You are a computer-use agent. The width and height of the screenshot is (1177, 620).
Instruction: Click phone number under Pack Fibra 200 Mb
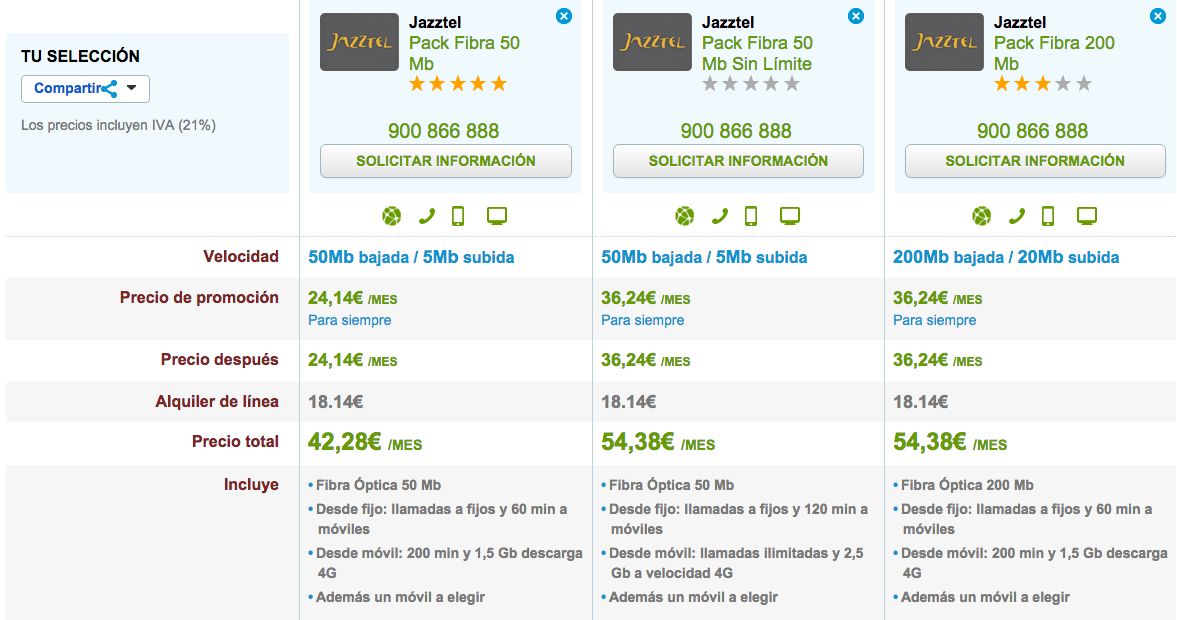pos(1033,131)
